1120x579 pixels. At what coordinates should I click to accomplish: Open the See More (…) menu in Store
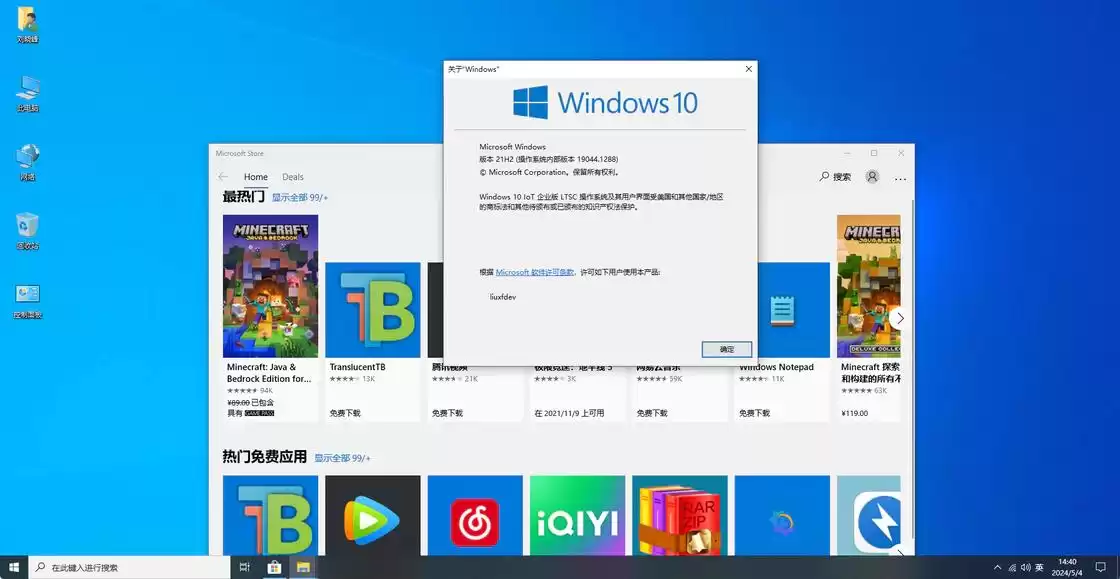pos(899,176)
